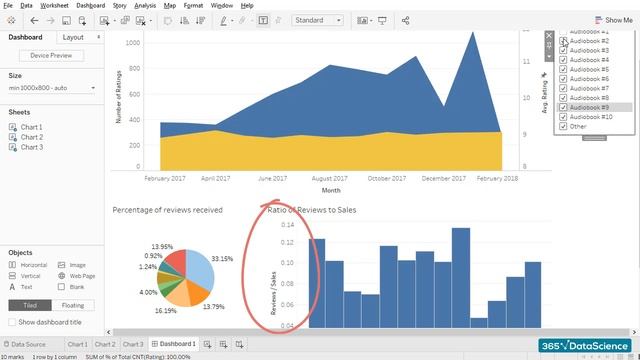Select the Vertical container object

tap(24, 276)
